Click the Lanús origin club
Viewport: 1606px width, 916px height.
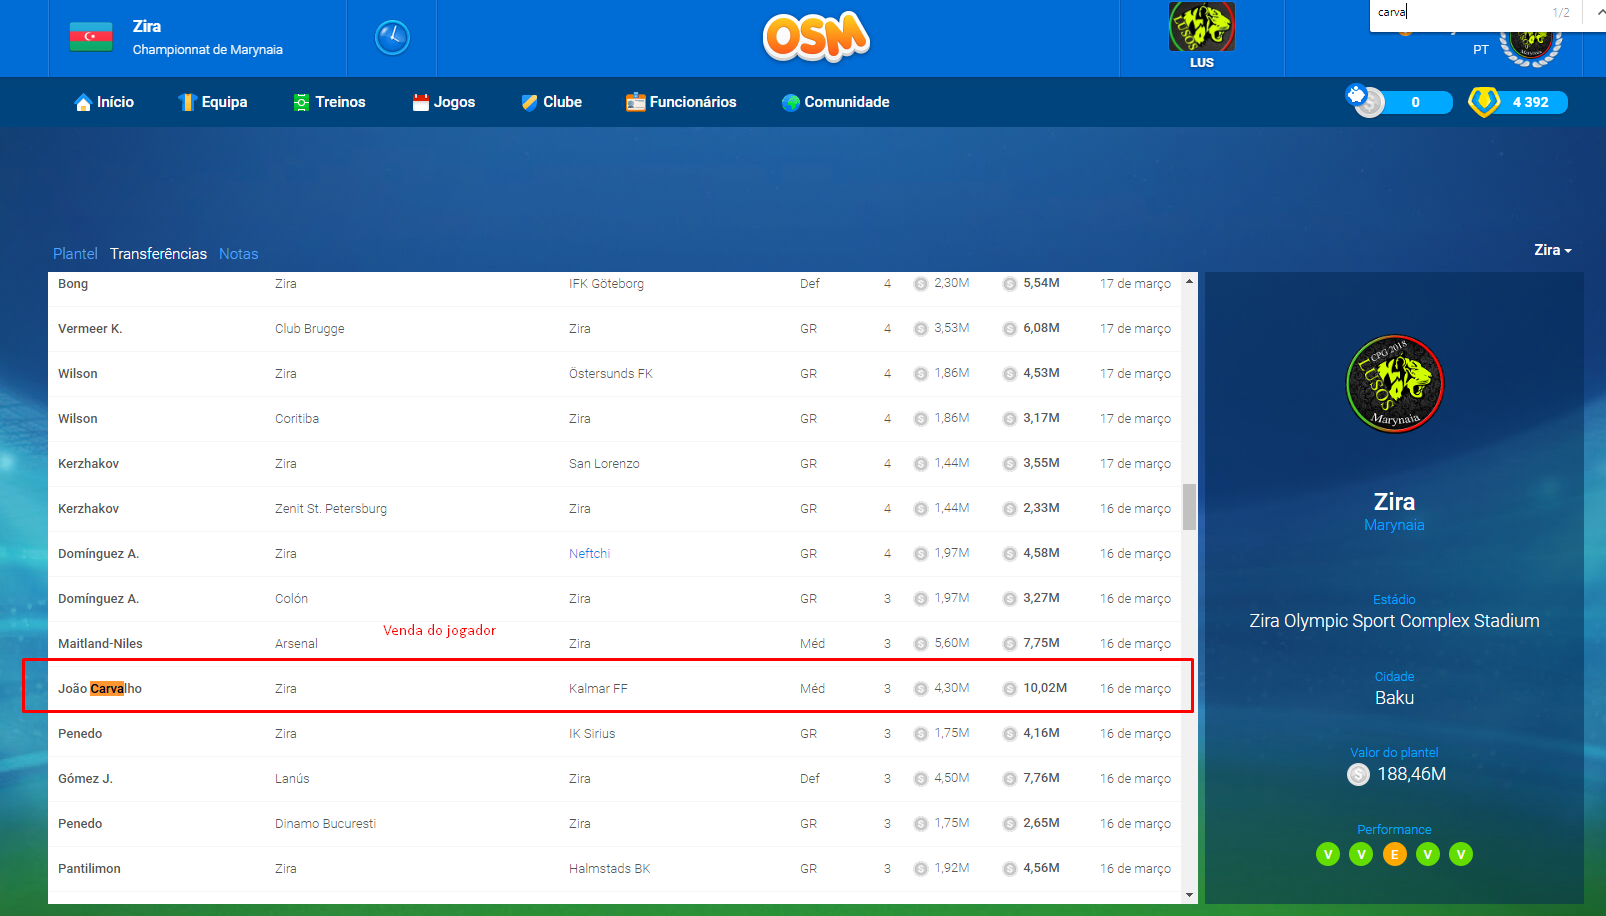[292, 778]
